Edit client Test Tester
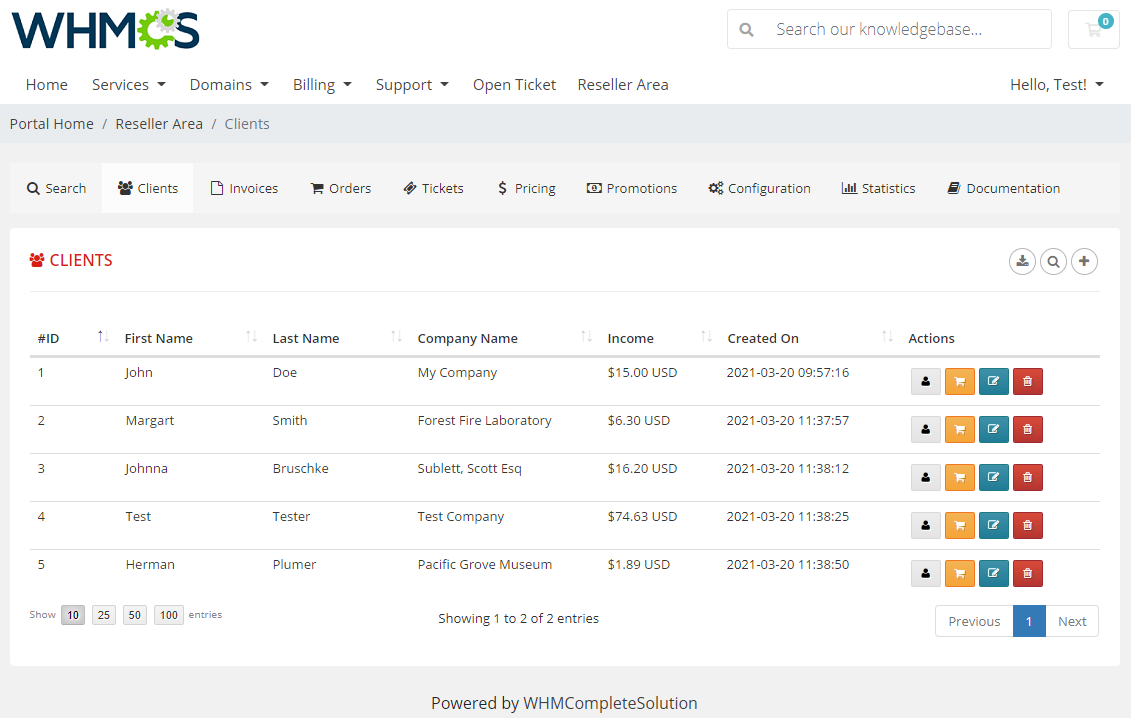This screenshot has width=1131, height=718. 993,525
